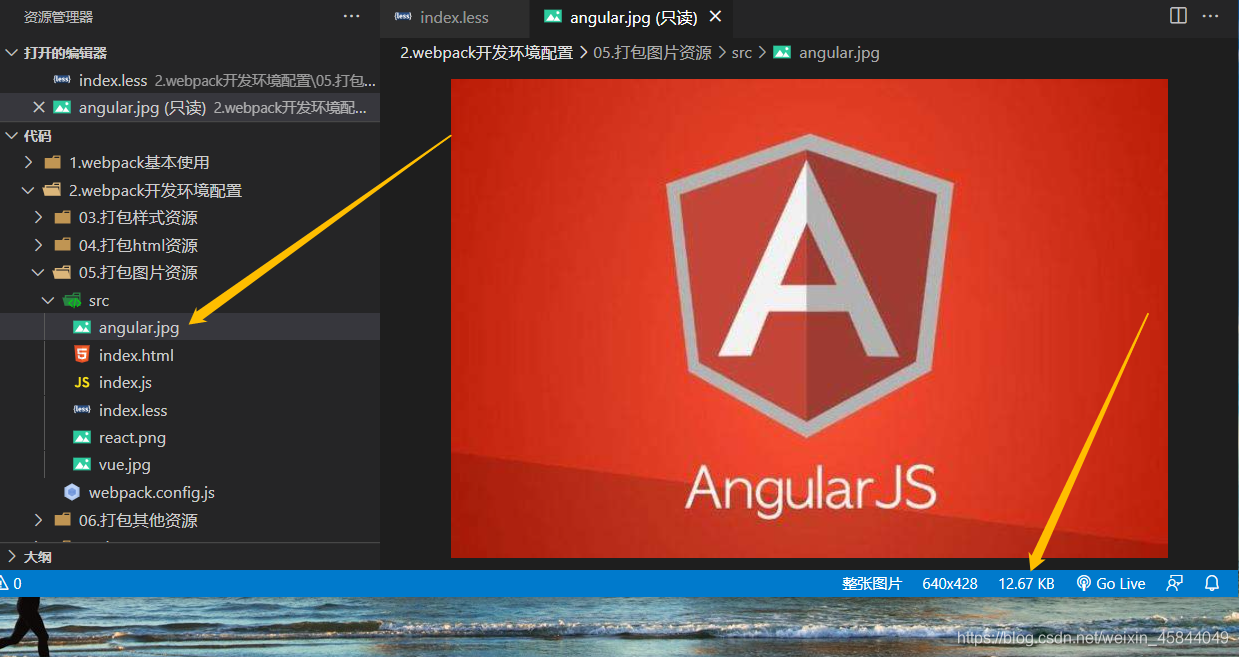1239x657 pixels.
Task: Collapse the 05.打包图片资源 folder
Action: pyautogui.click(x=39, y=272)
